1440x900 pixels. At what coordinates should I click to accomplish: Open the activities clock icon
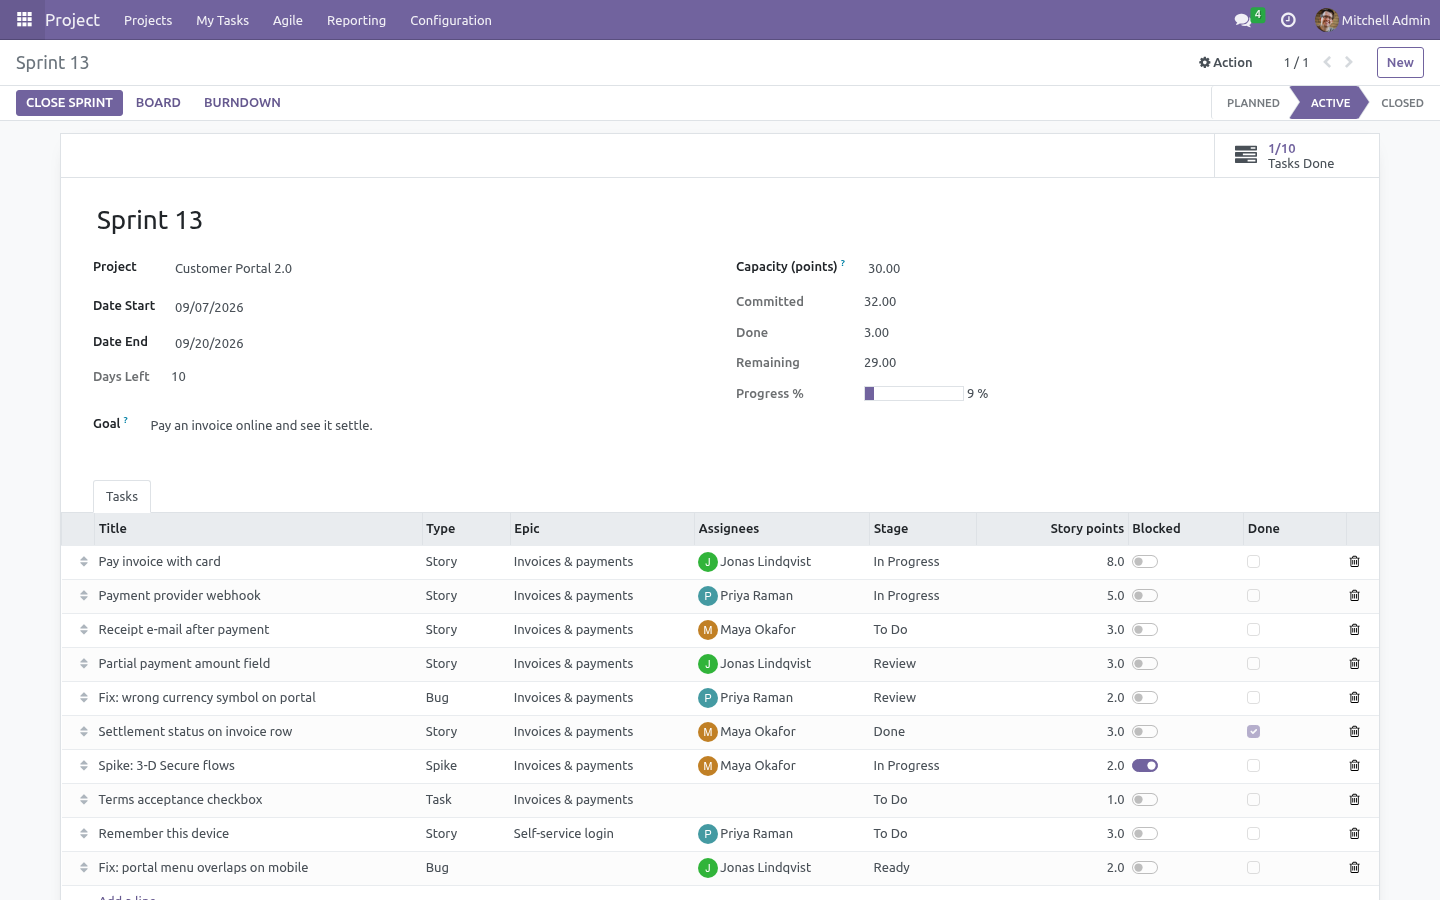click(1288, 20)
